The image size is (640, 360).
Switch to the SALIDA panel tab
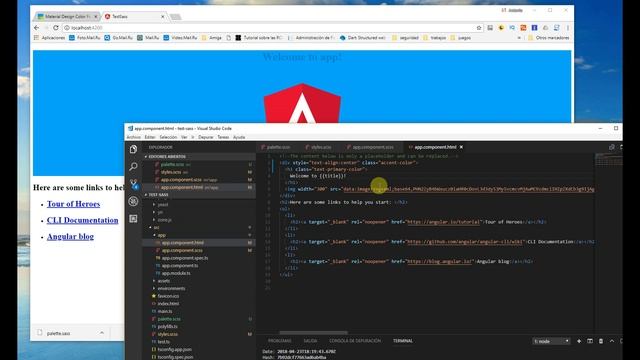310,341
